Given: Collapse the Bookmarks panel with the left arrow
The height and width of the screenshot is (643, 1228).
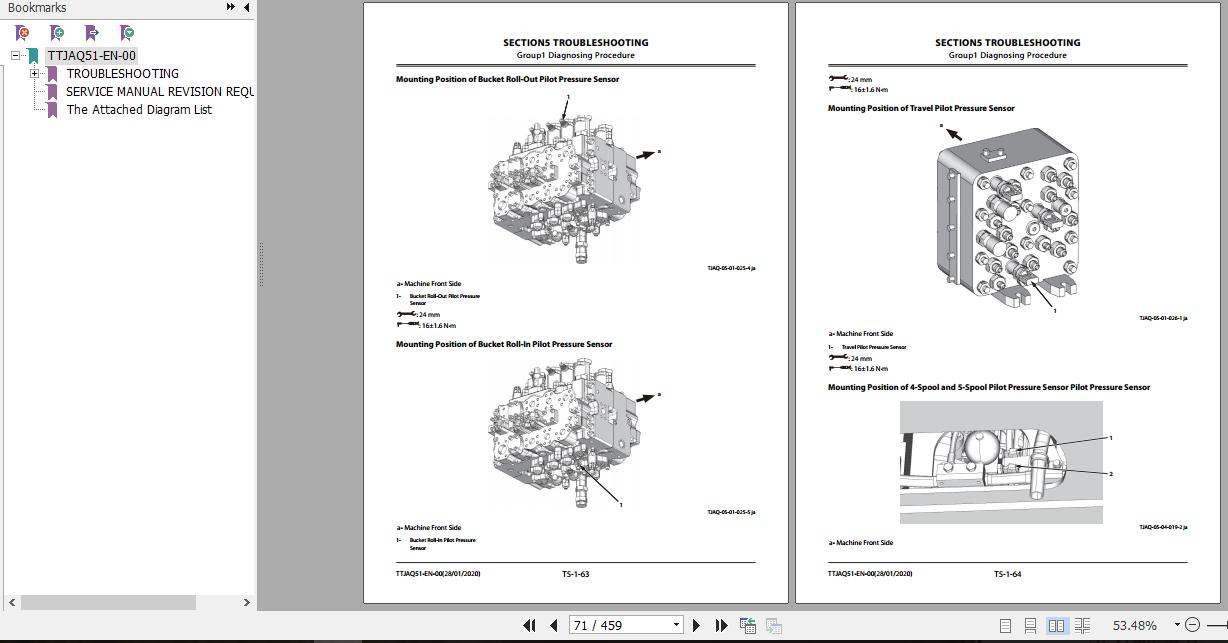Looking at the screenshot, I should tap(247, 7).
